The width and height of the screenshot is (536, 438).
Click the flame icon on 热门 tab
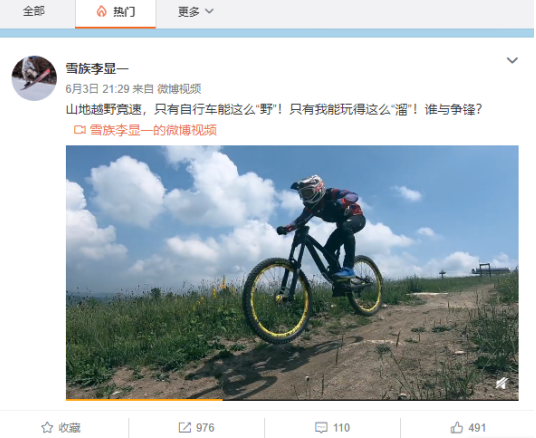point(101,12)
